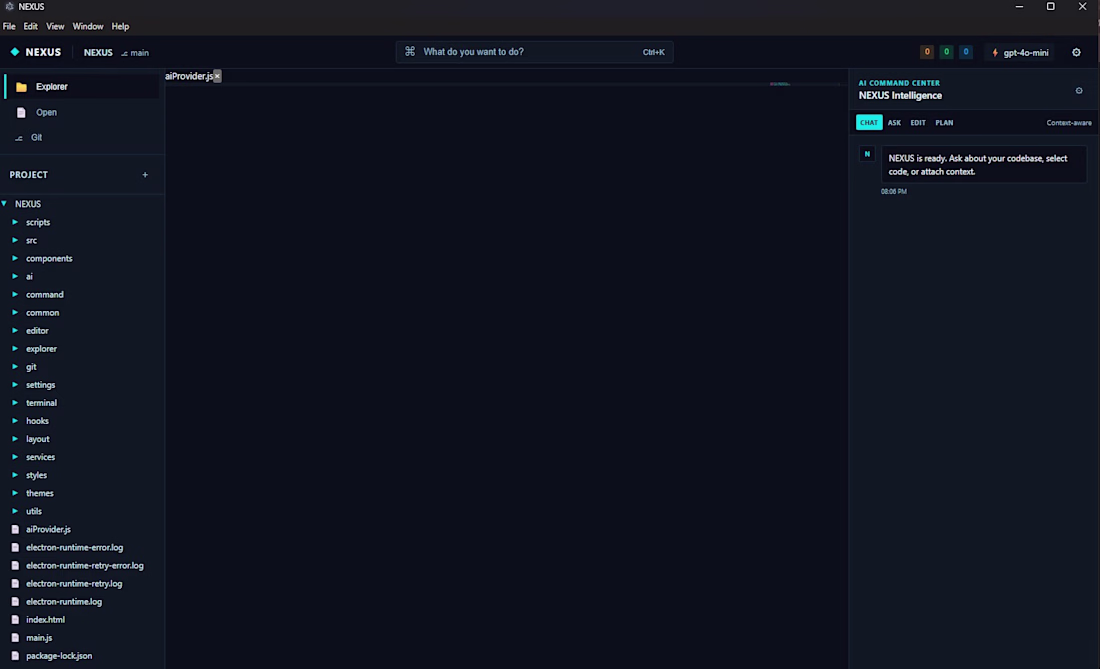Close the aiProvider.js tab
This screenshot has height=669, width=1100.
tap(217, 76)
